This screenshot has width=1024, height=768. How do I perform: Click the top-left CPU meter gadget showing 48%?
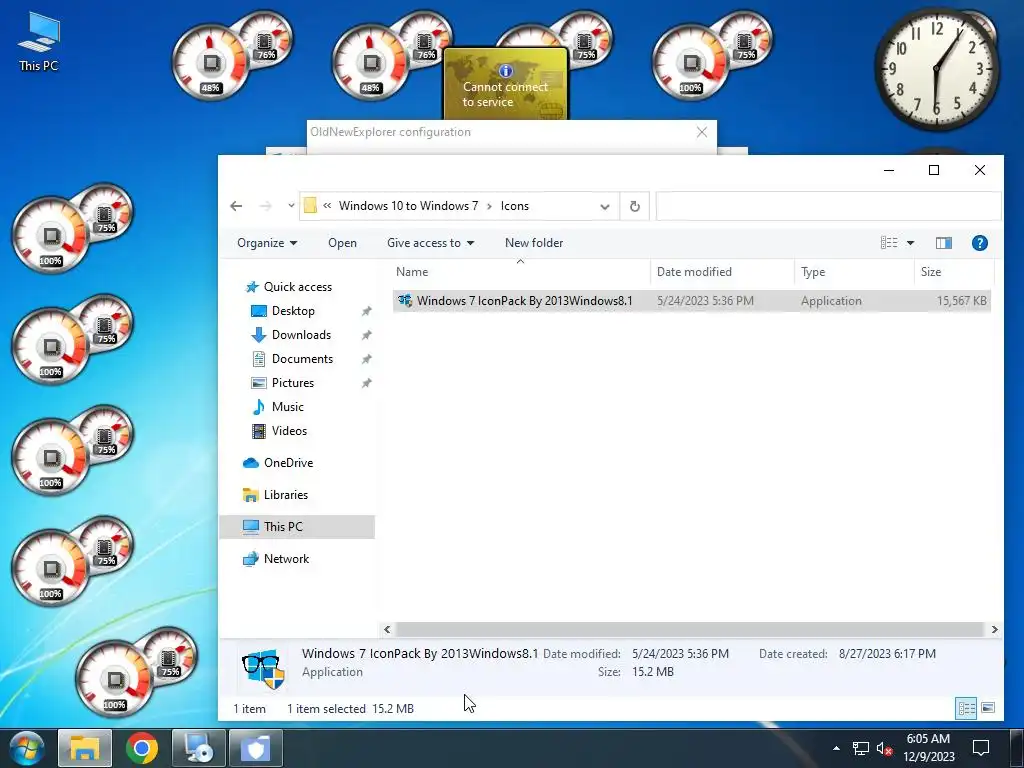210,63
